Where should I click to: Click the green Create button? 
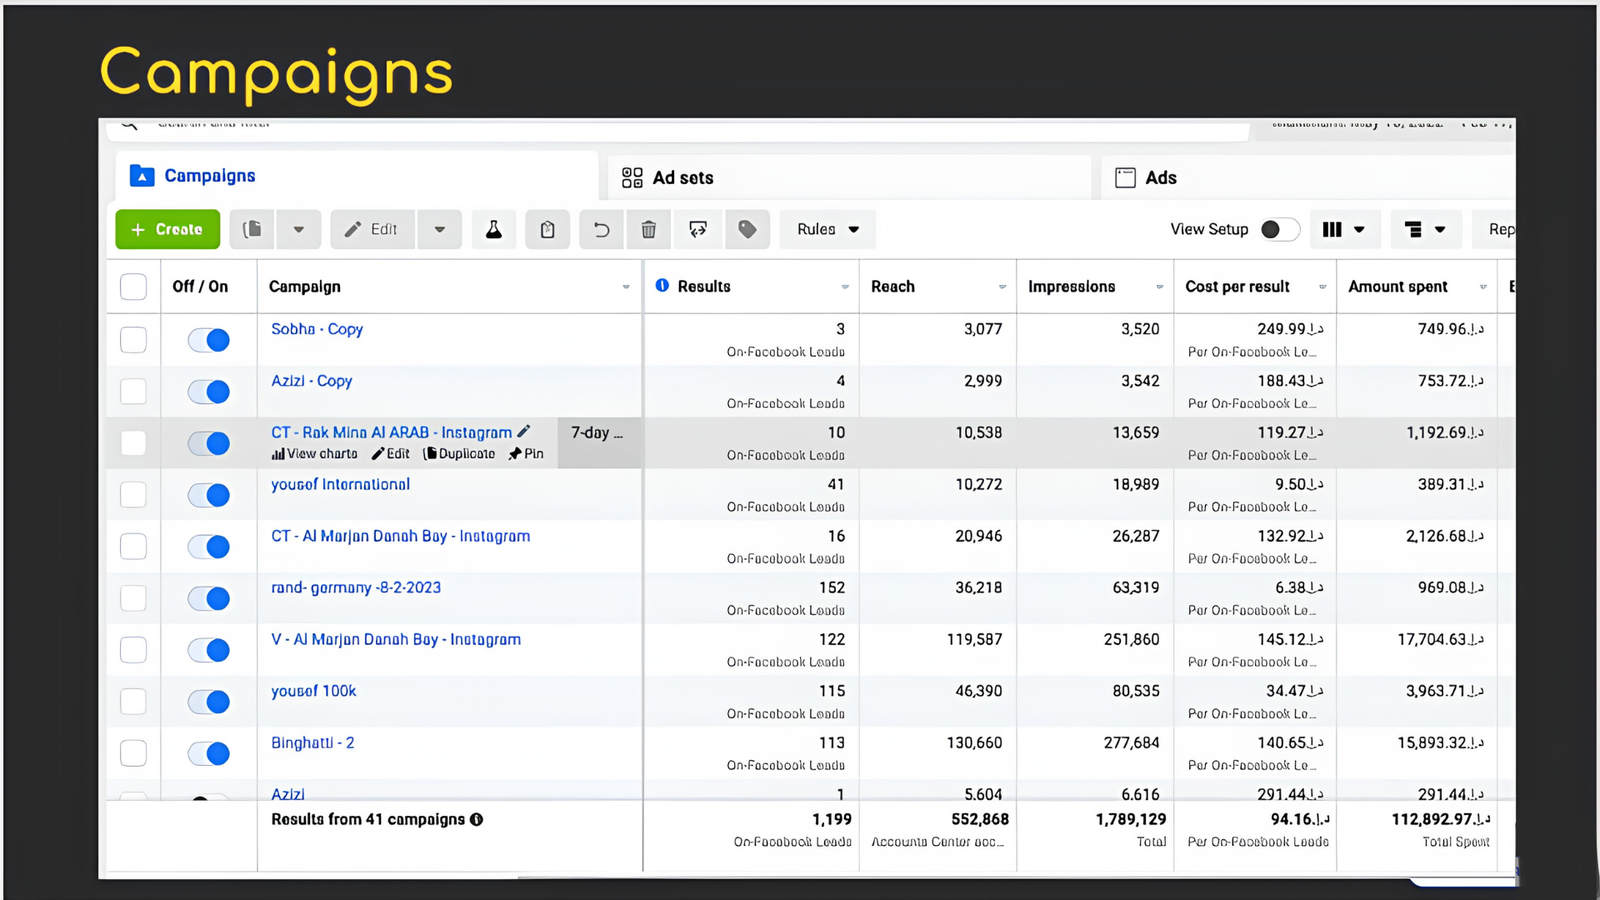pyautogui.click(x=168, y=230)
